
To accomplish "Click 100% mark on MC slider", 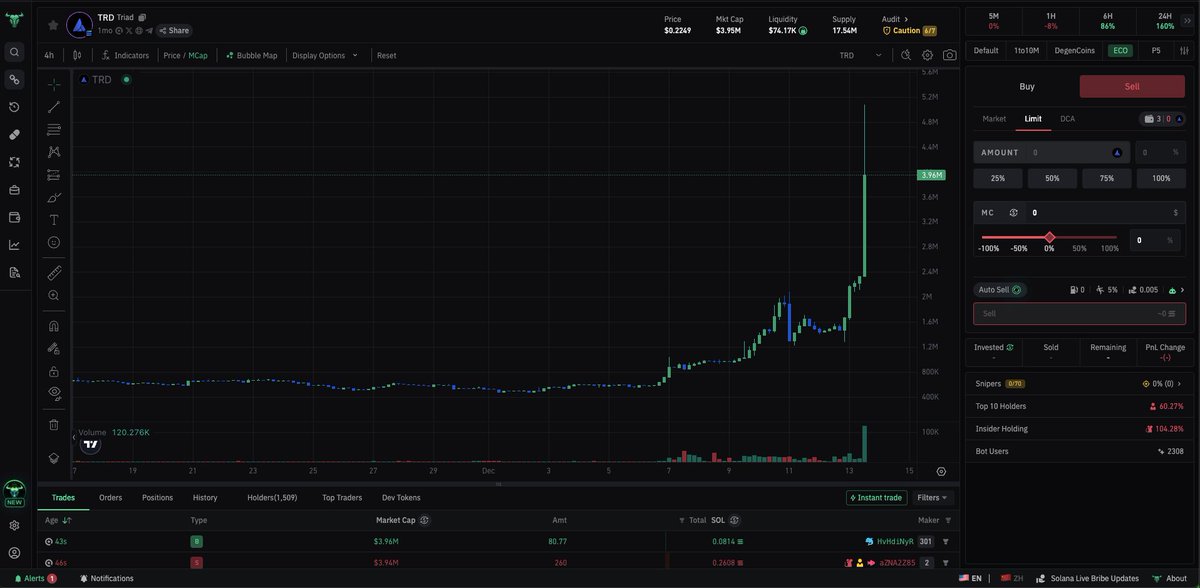I will click(1110, 248).
